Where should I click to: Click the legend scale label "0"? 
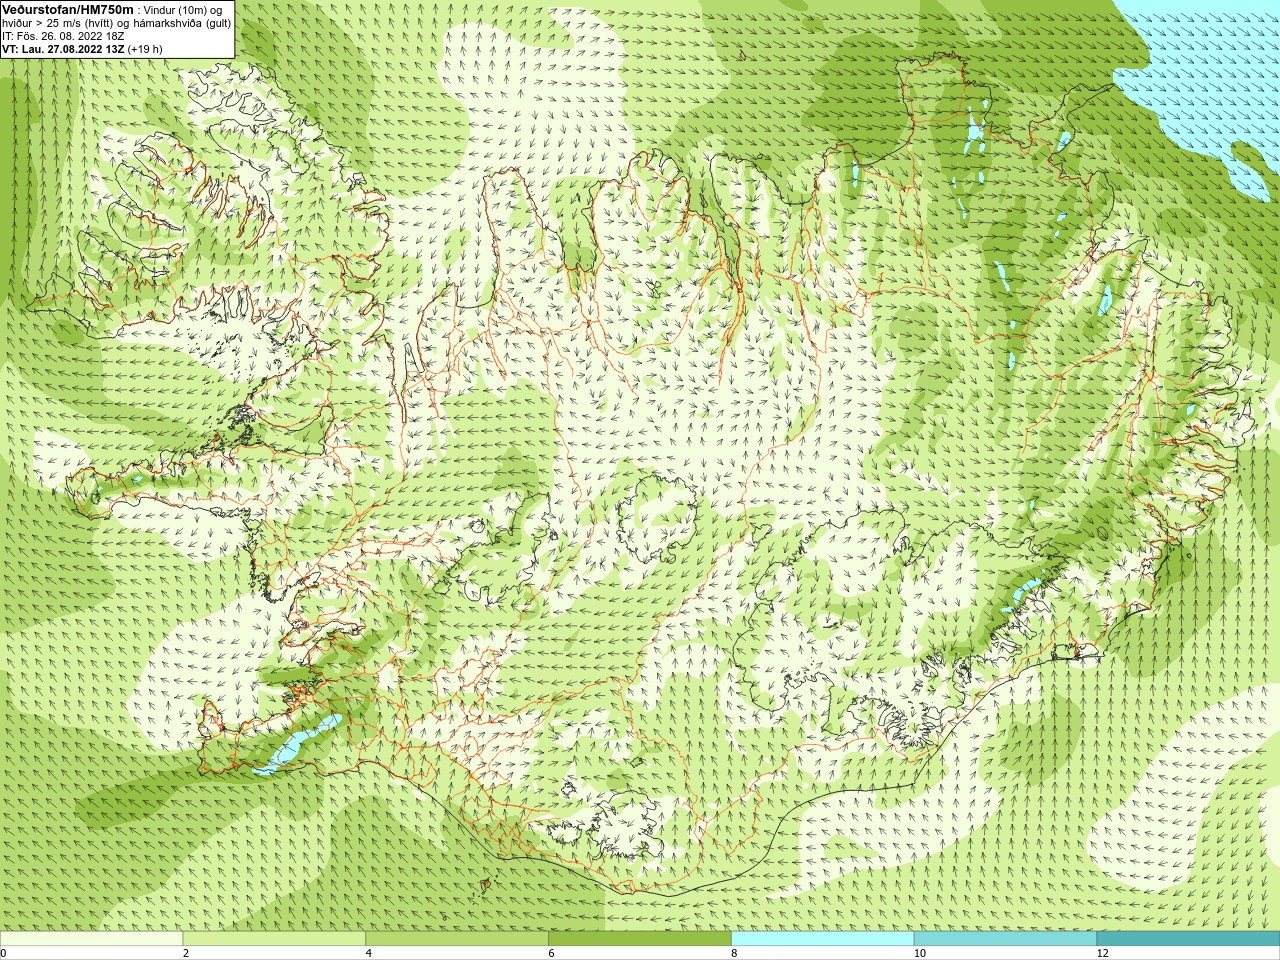[4, 953]
